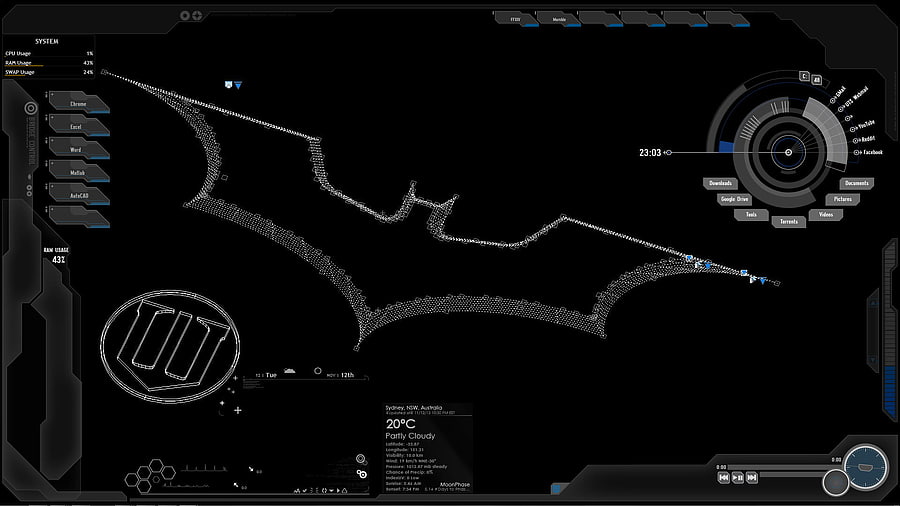
Task: Open the Tools folder button
Action: tap(751, 215)
